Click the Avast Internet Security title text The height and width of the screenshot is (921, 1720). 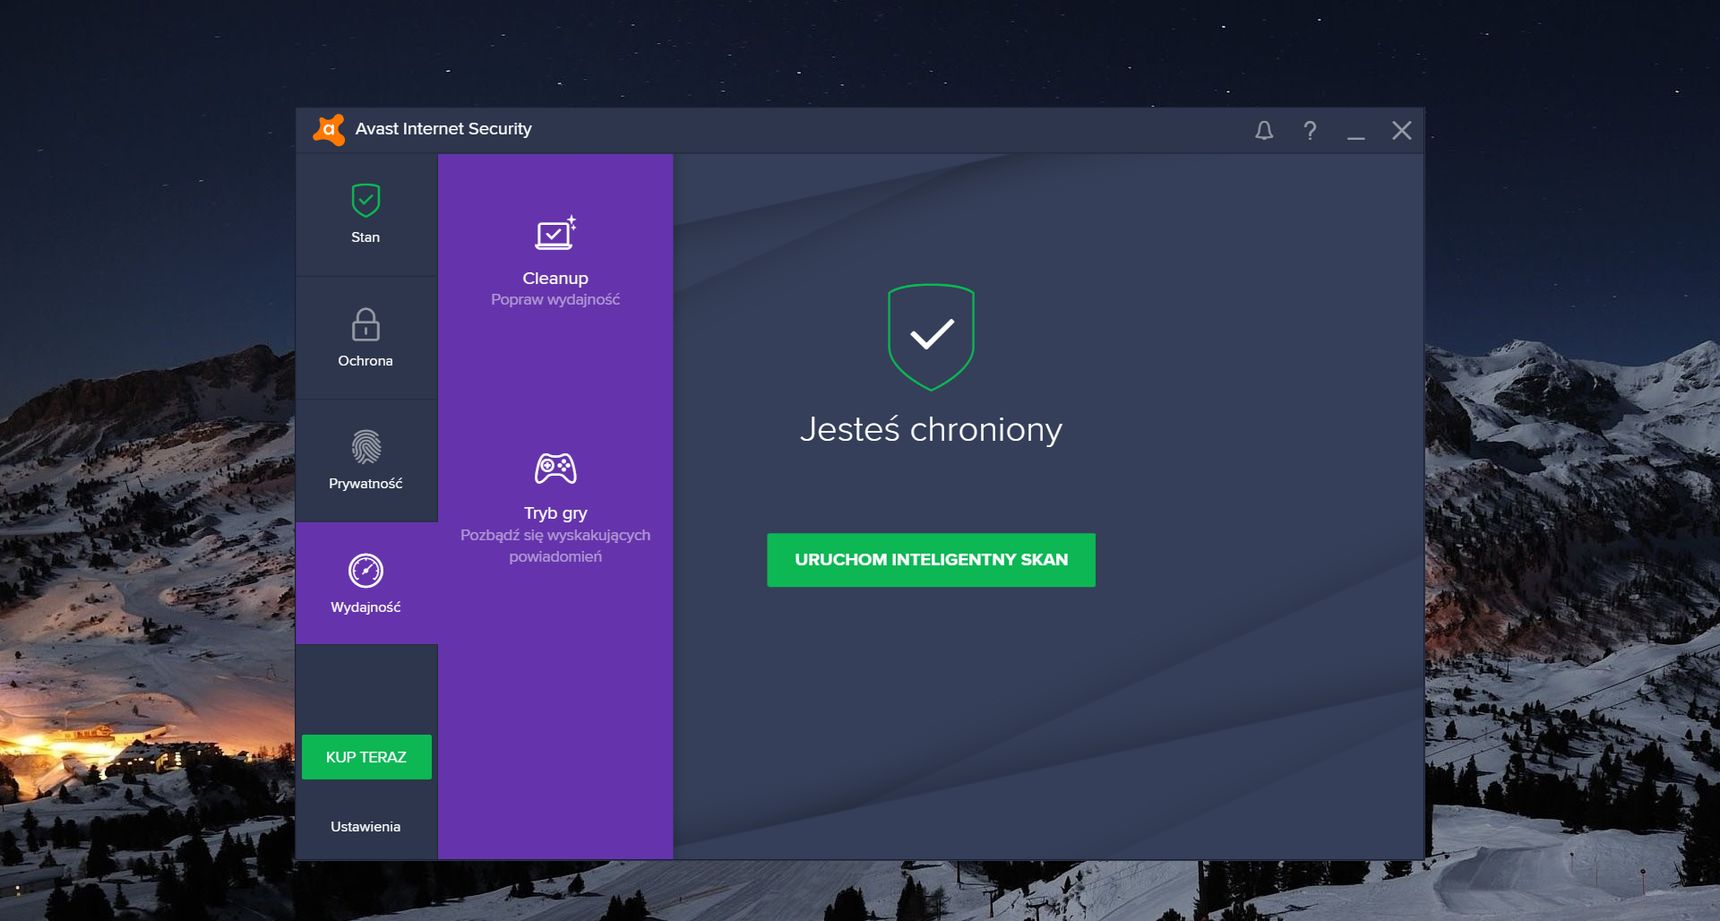click(444, 129)
